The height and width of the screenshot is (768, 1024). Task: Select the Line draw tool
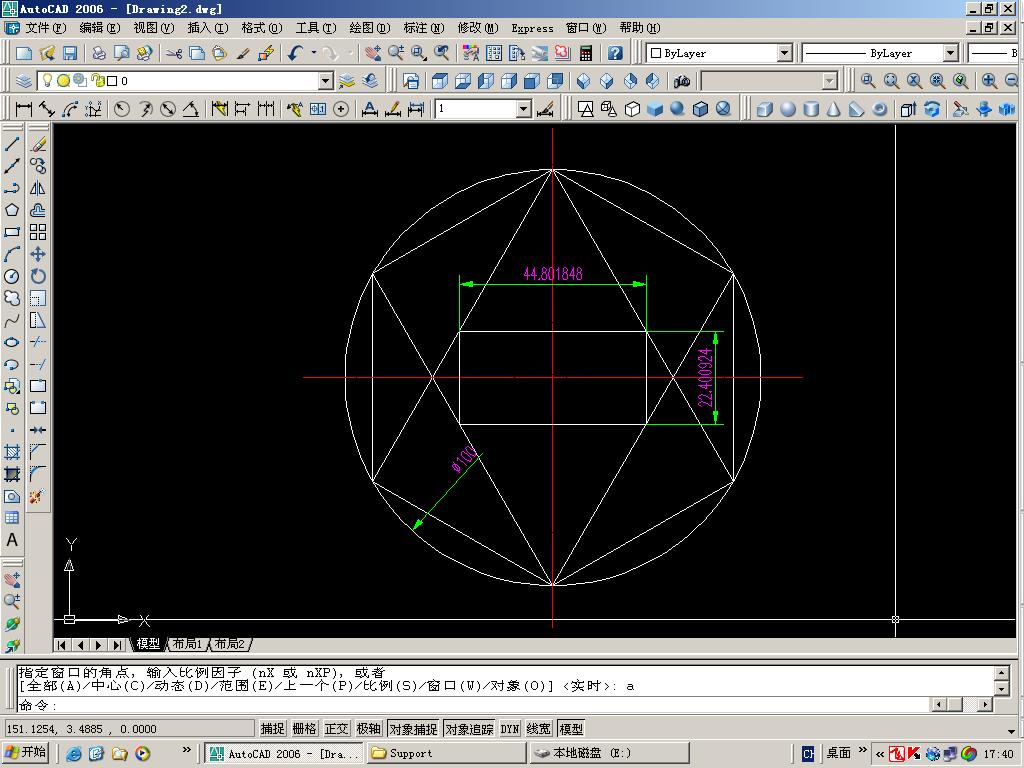(x=12, y=144)
